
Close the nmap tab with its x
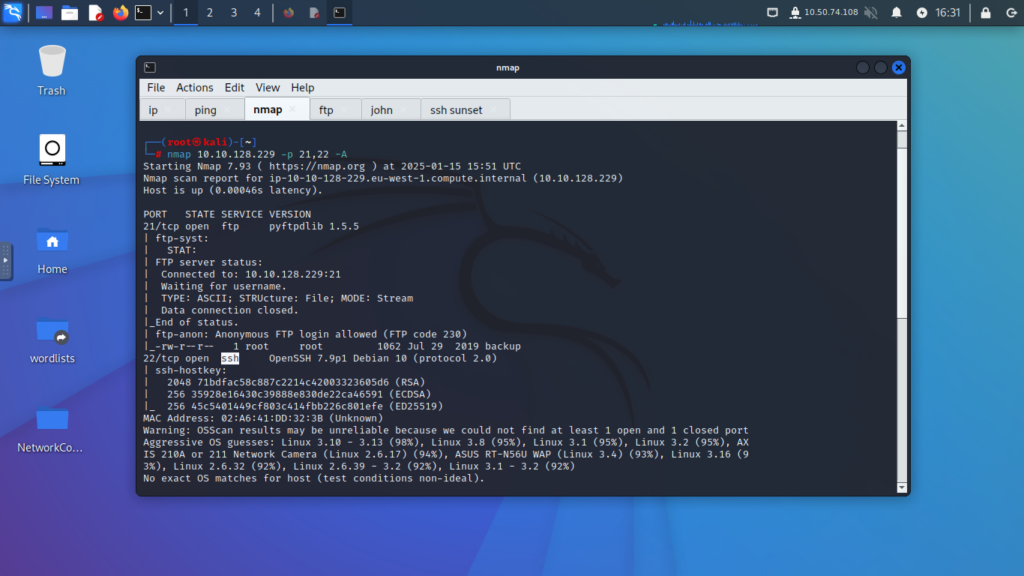292,109
